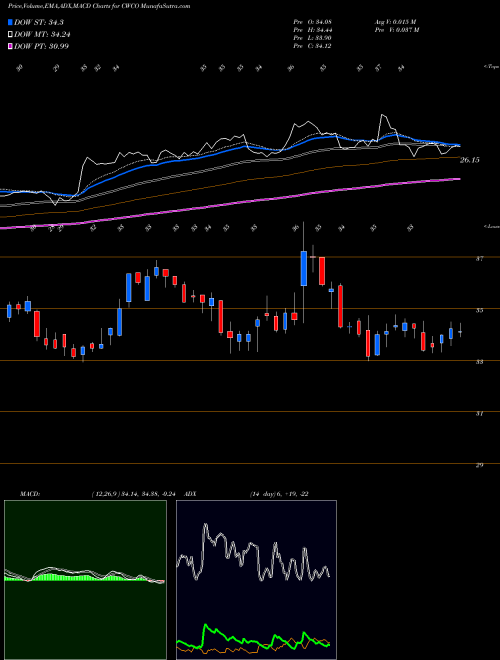Select the 'DOW ST: 34.3' legend label
The height and width of the screenshot is (660, 500).
point(38,22)
